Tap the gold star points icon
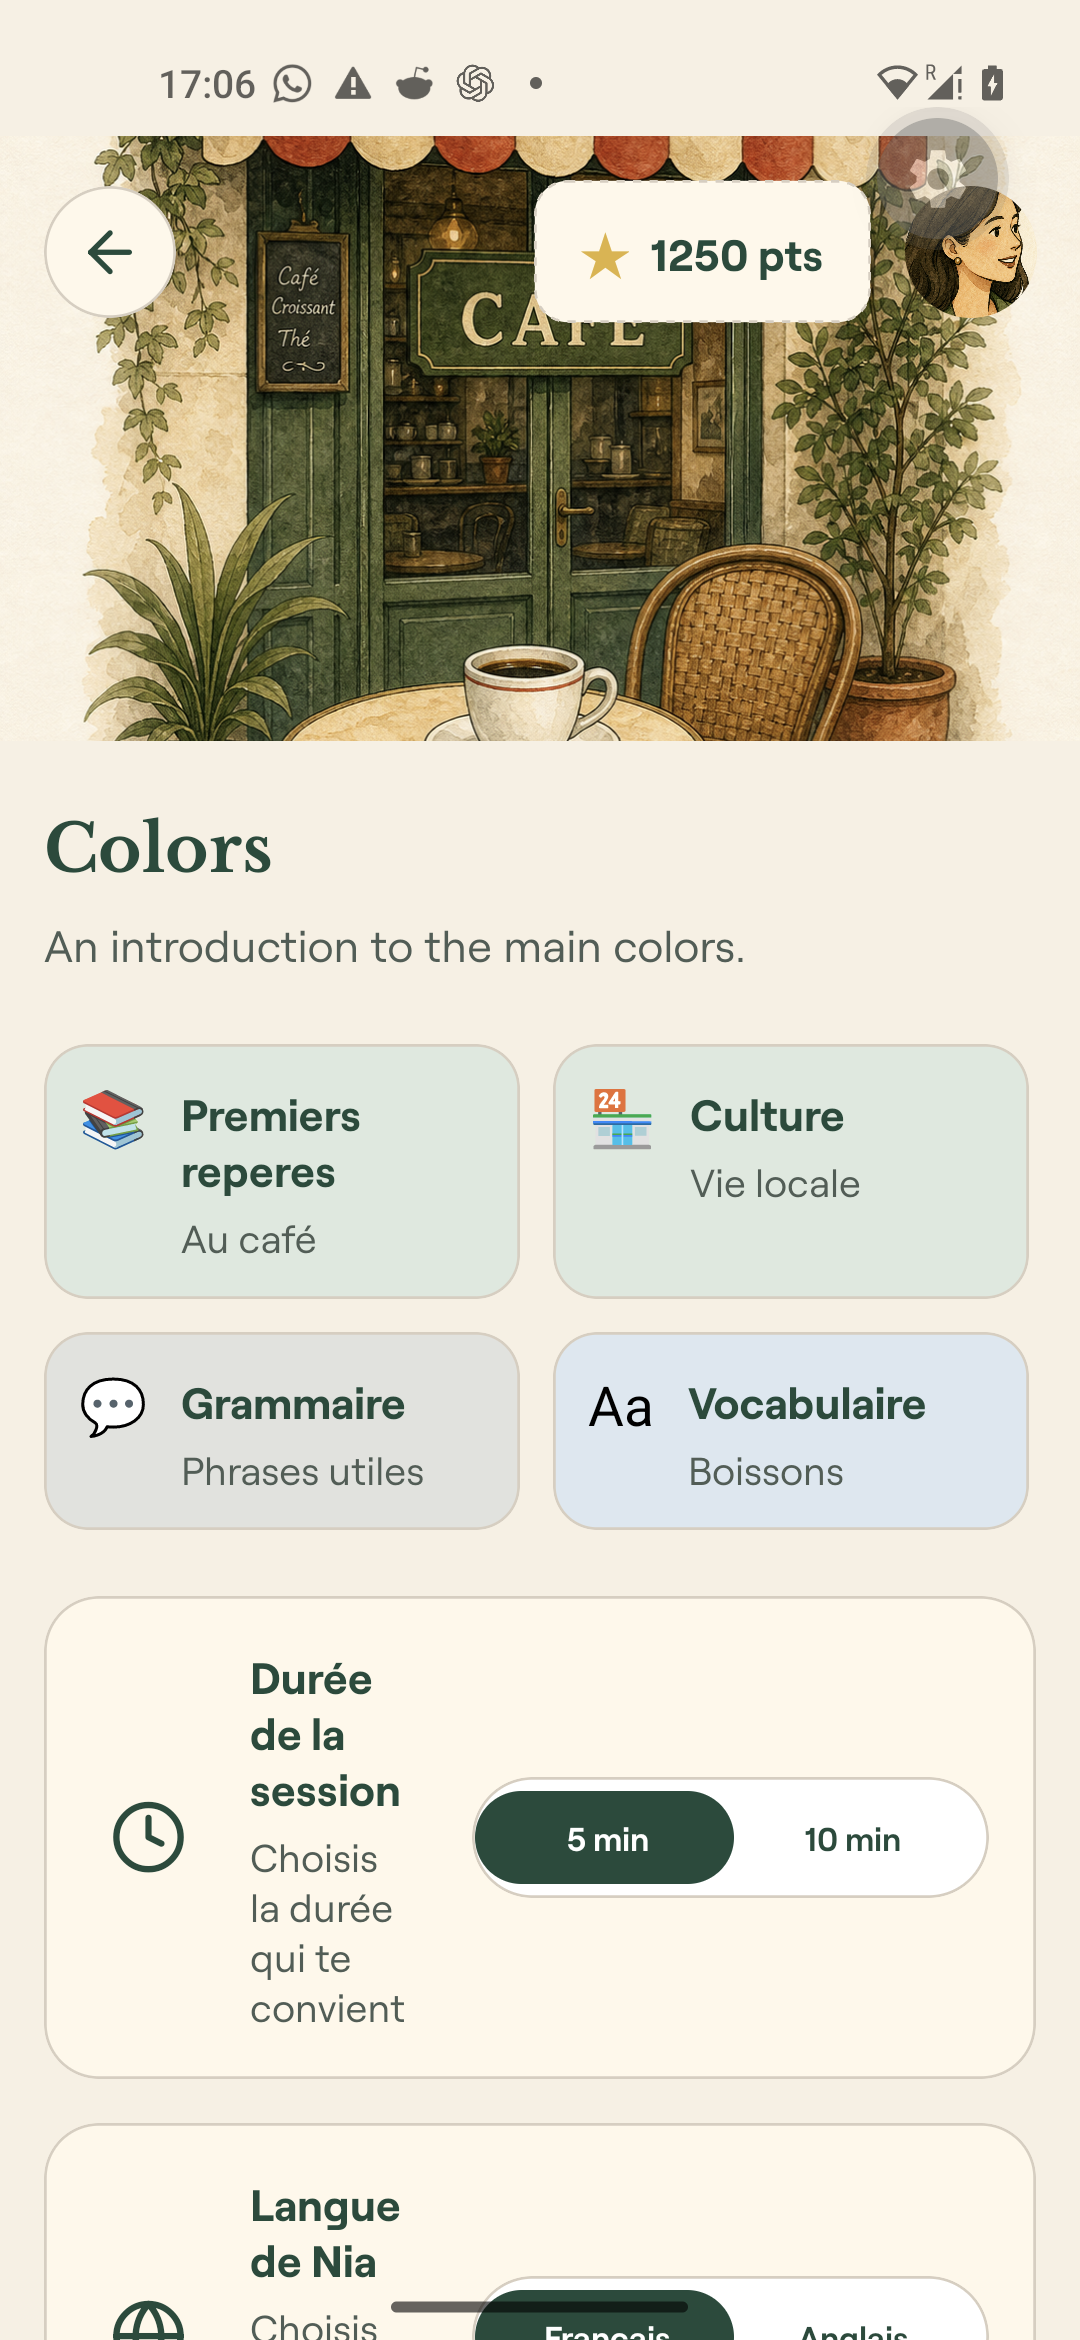 606,256
